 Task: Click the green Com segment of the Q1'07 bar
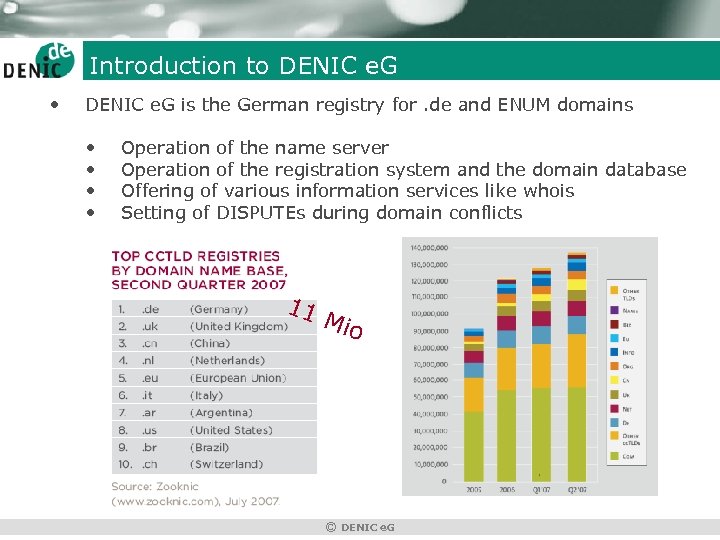pyautogui.click(x=541, y=435)
